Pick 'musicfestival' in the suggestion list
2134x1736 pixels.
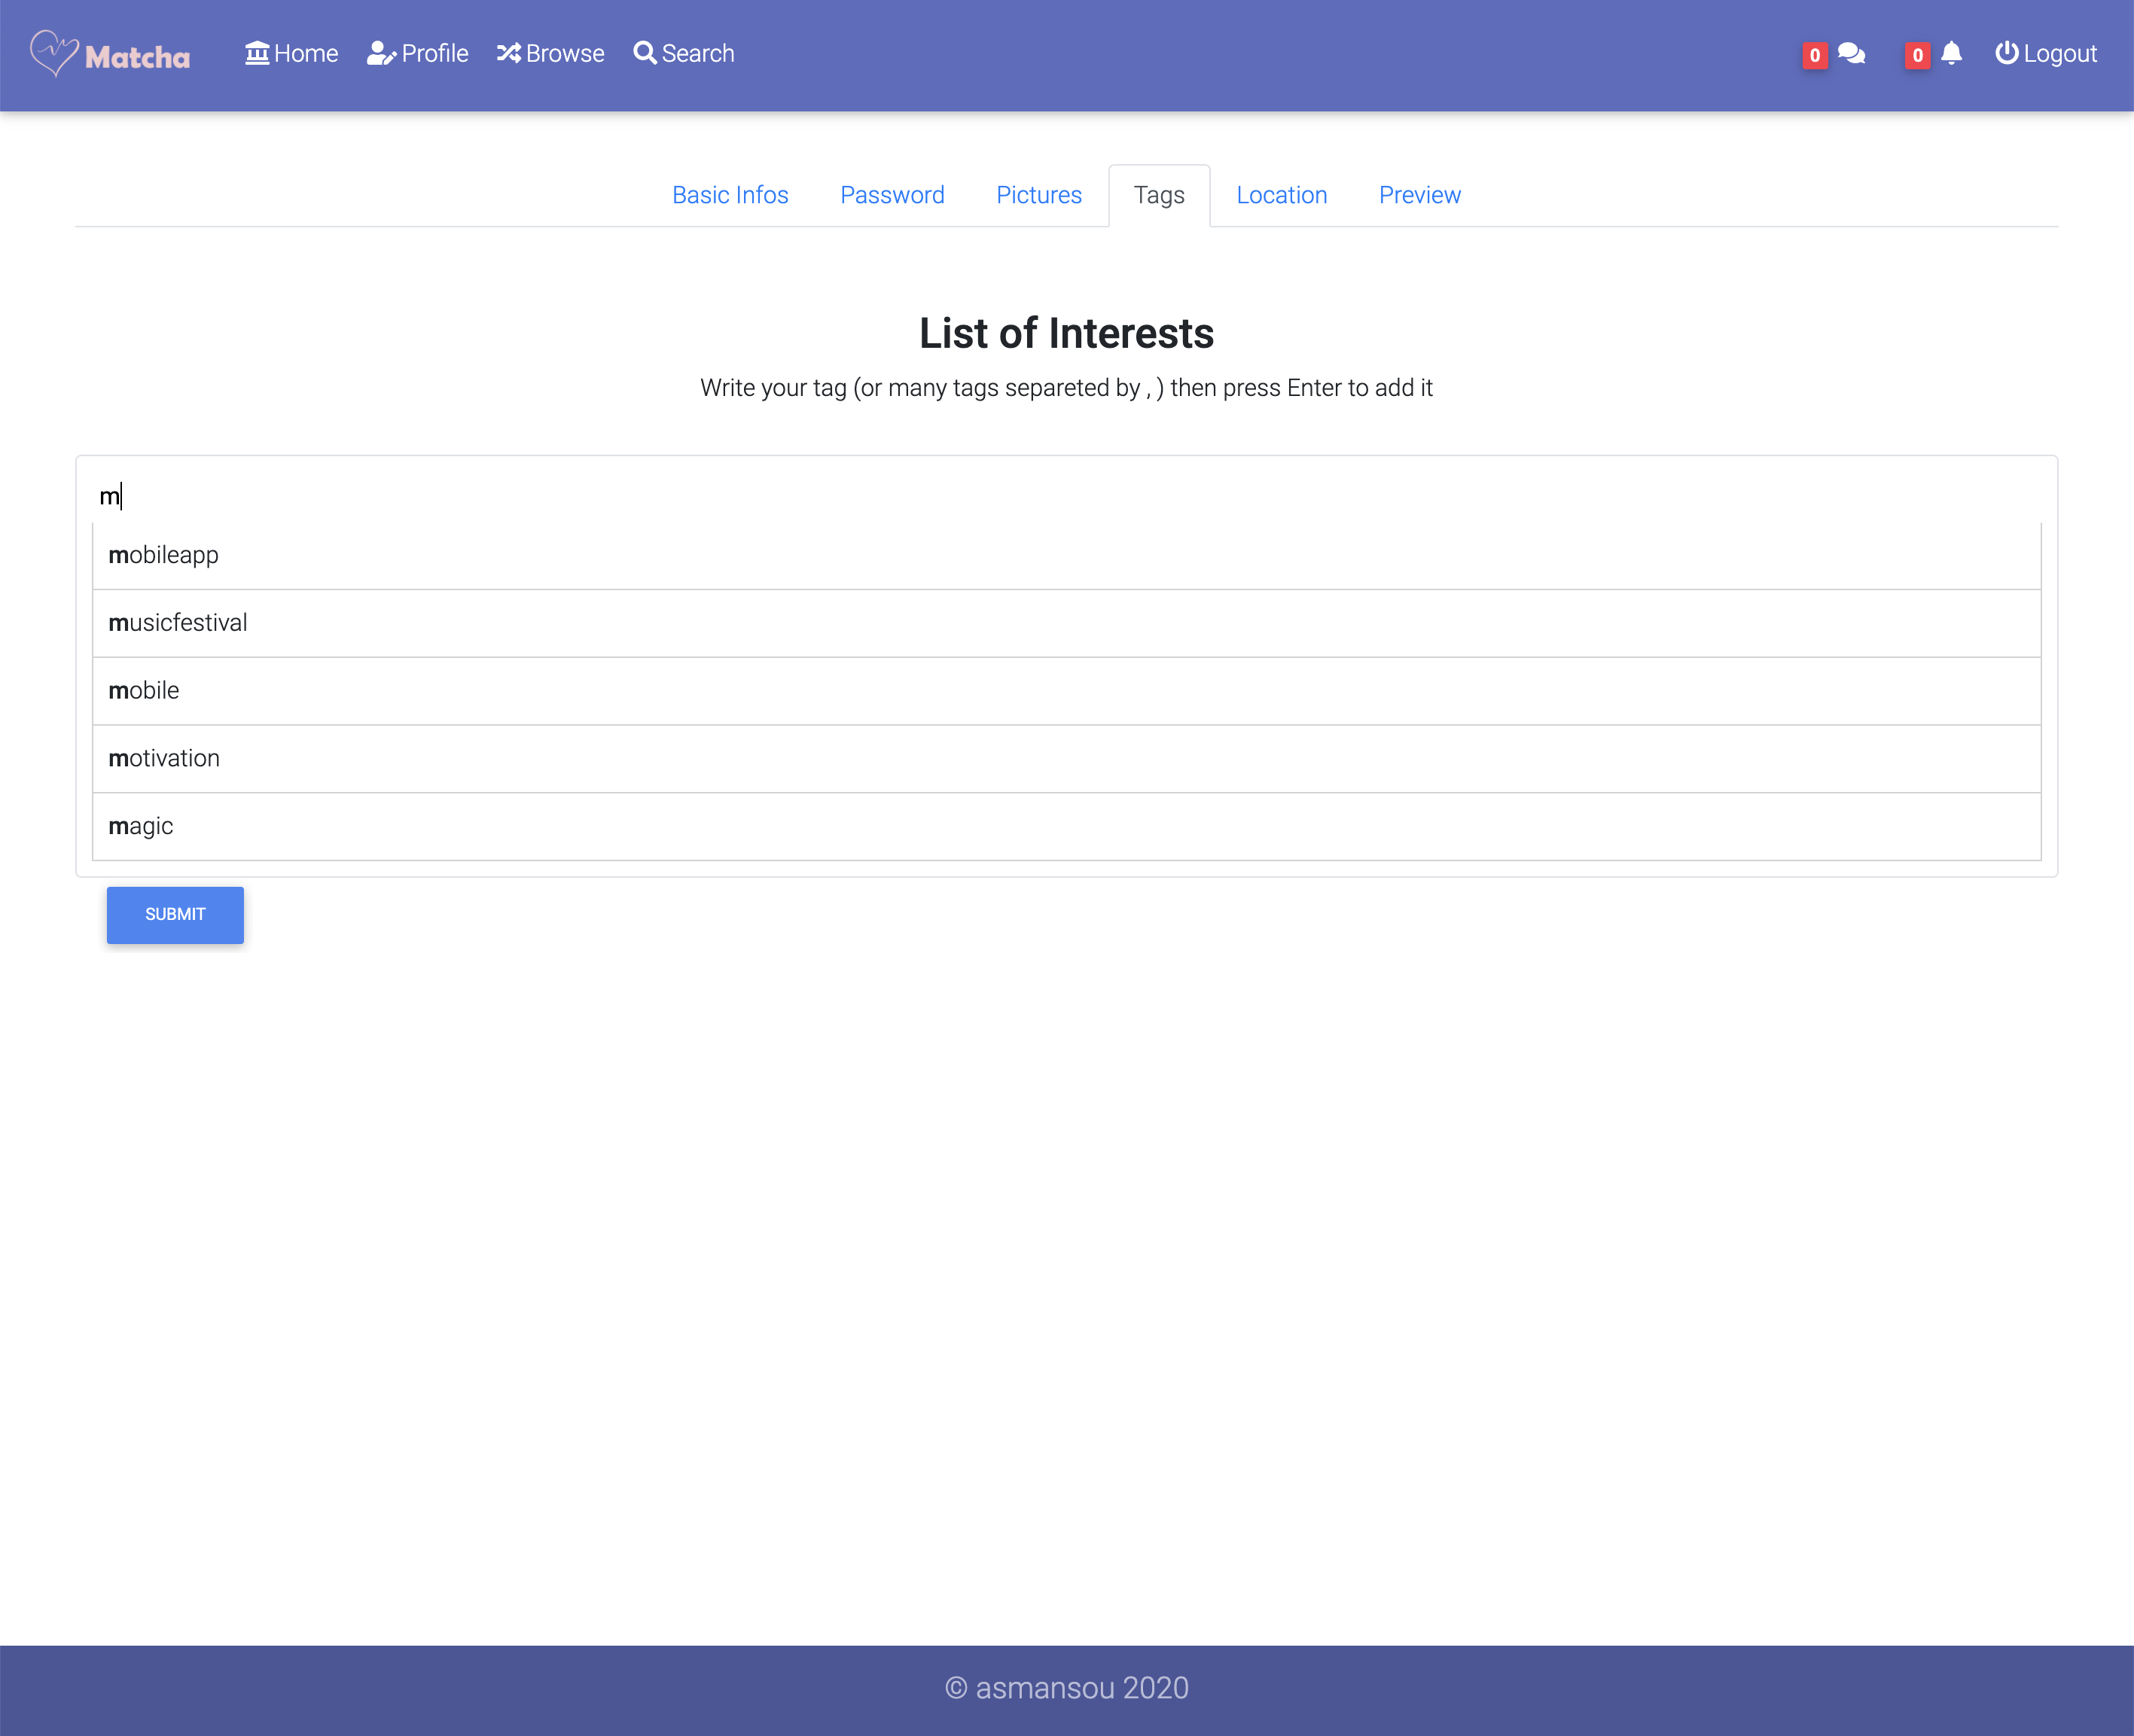(178, 623)
